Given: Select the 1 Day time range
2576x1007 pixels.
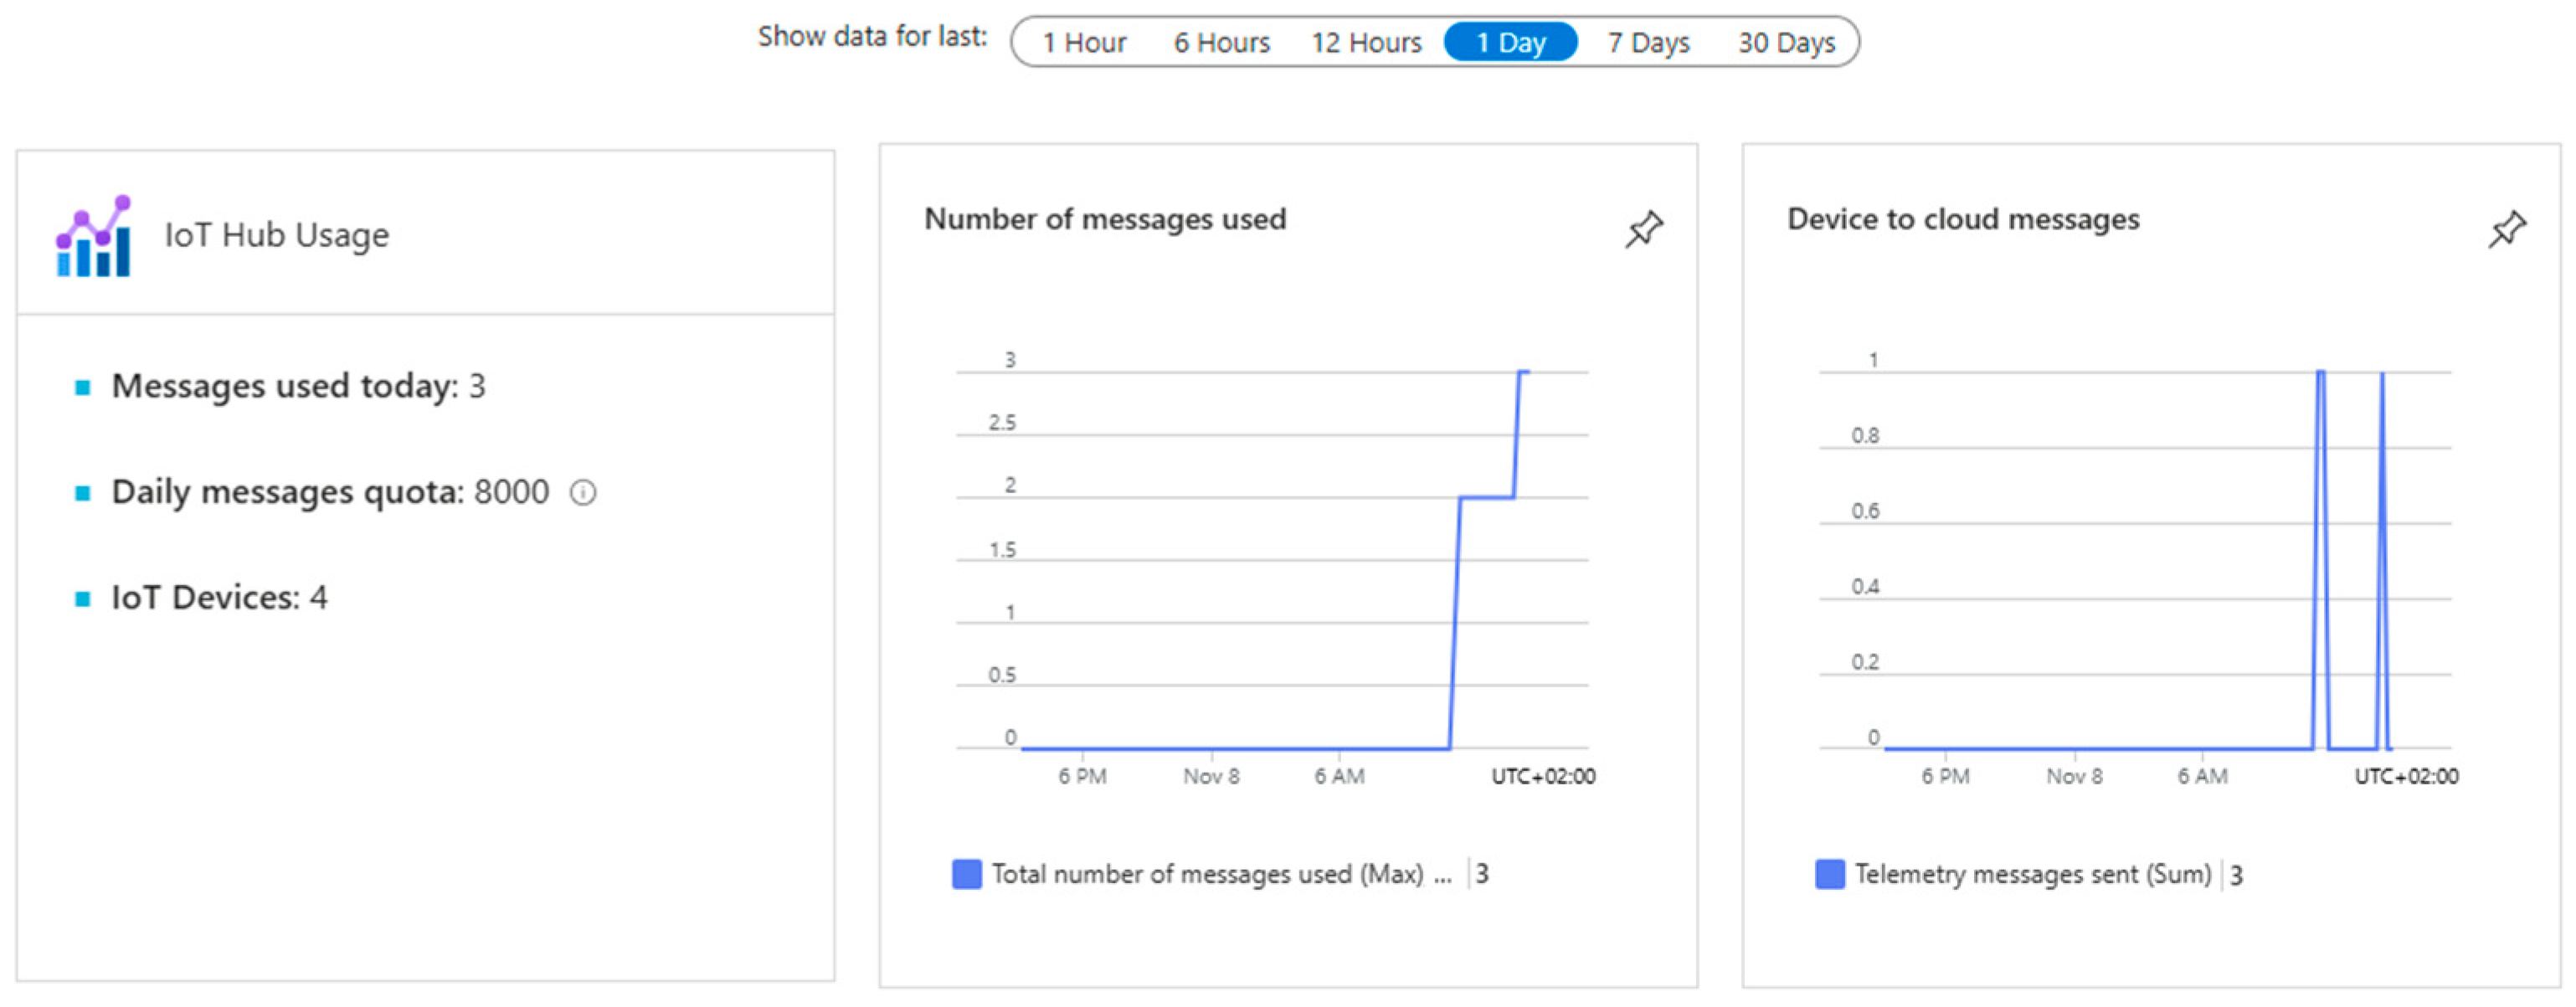Looking at the screenshot, I should (1510, 43).
